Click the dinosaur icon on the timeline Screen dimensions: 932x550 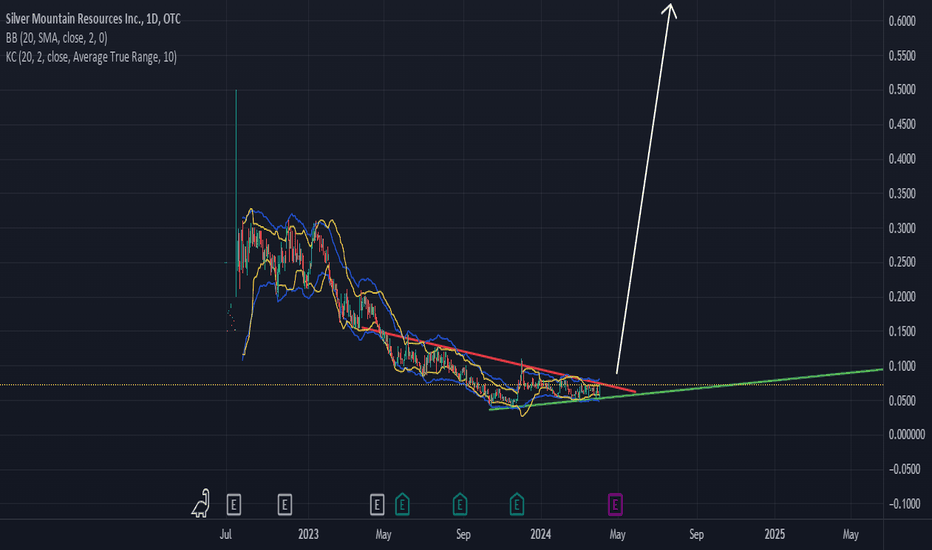(201, 503)
